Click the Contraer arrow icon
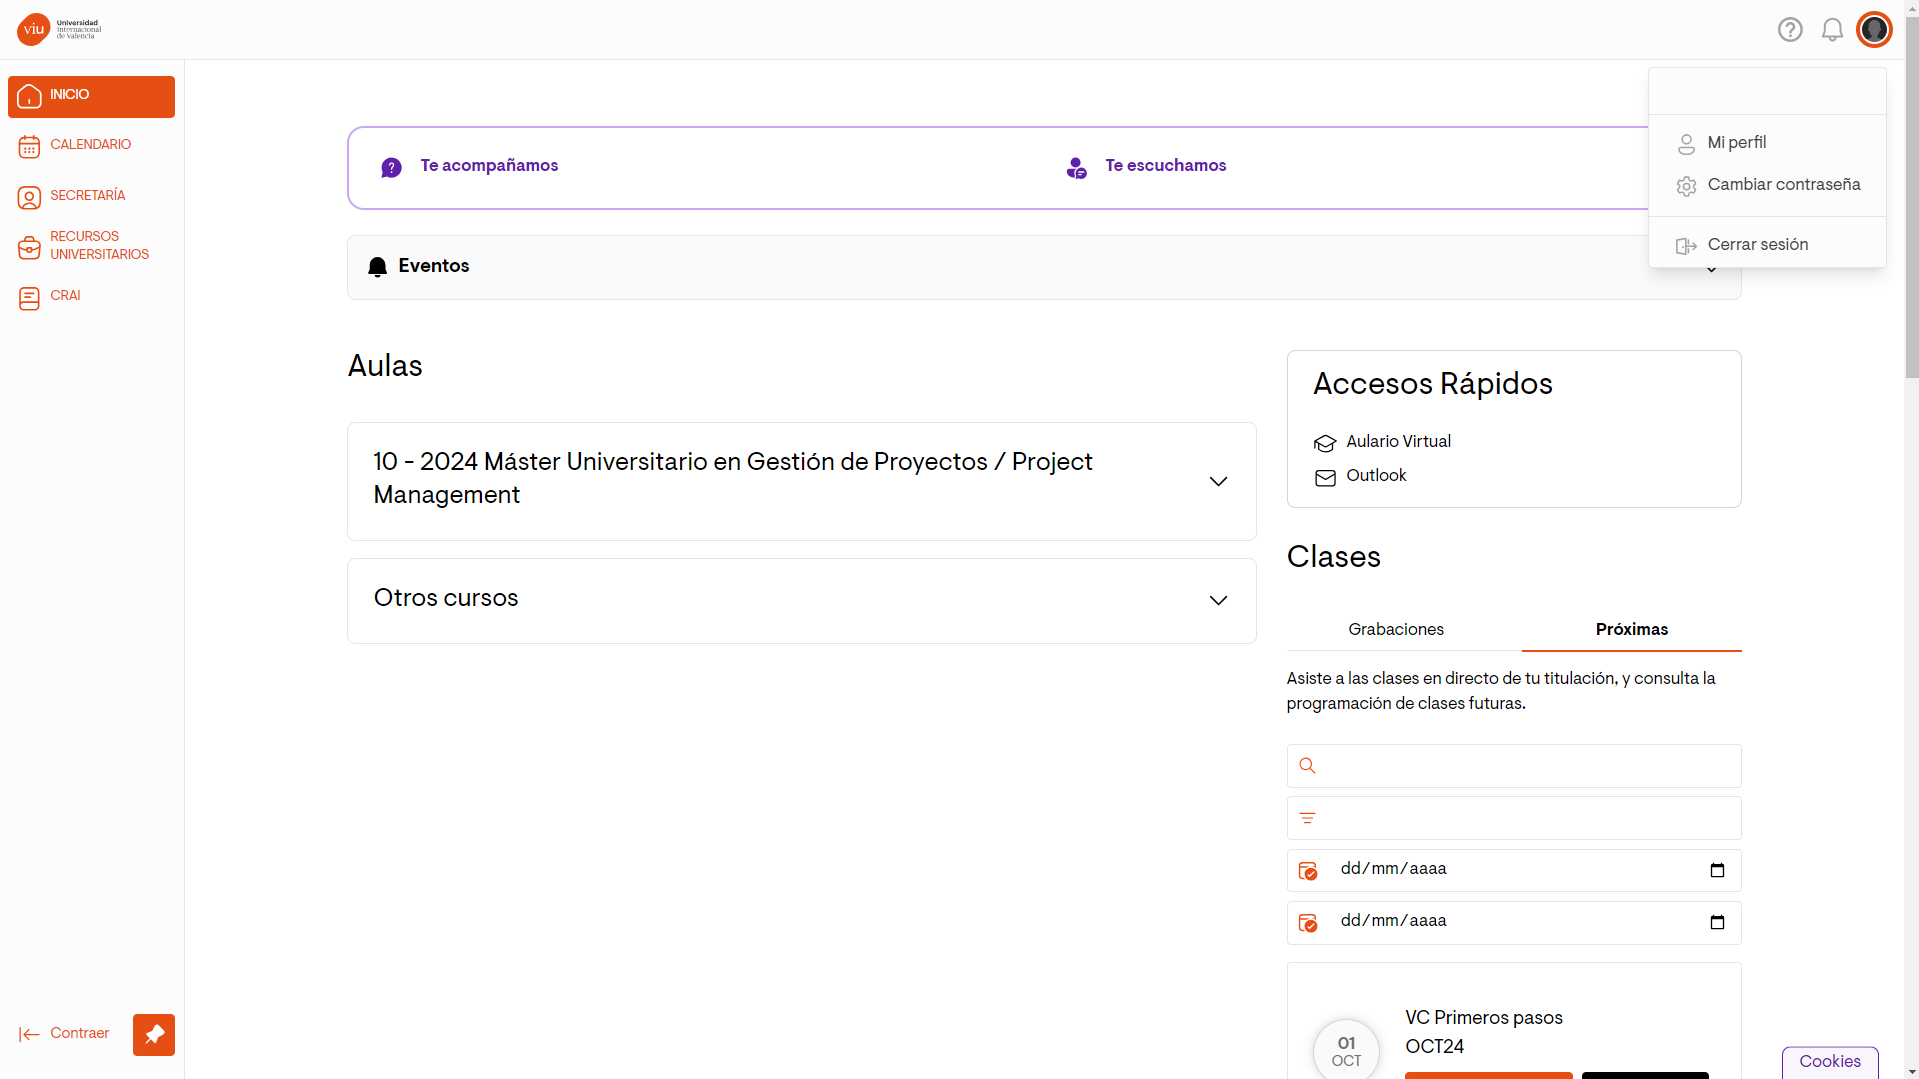The height and width of the screenshot is (1079, 1919). (29, 1035)
